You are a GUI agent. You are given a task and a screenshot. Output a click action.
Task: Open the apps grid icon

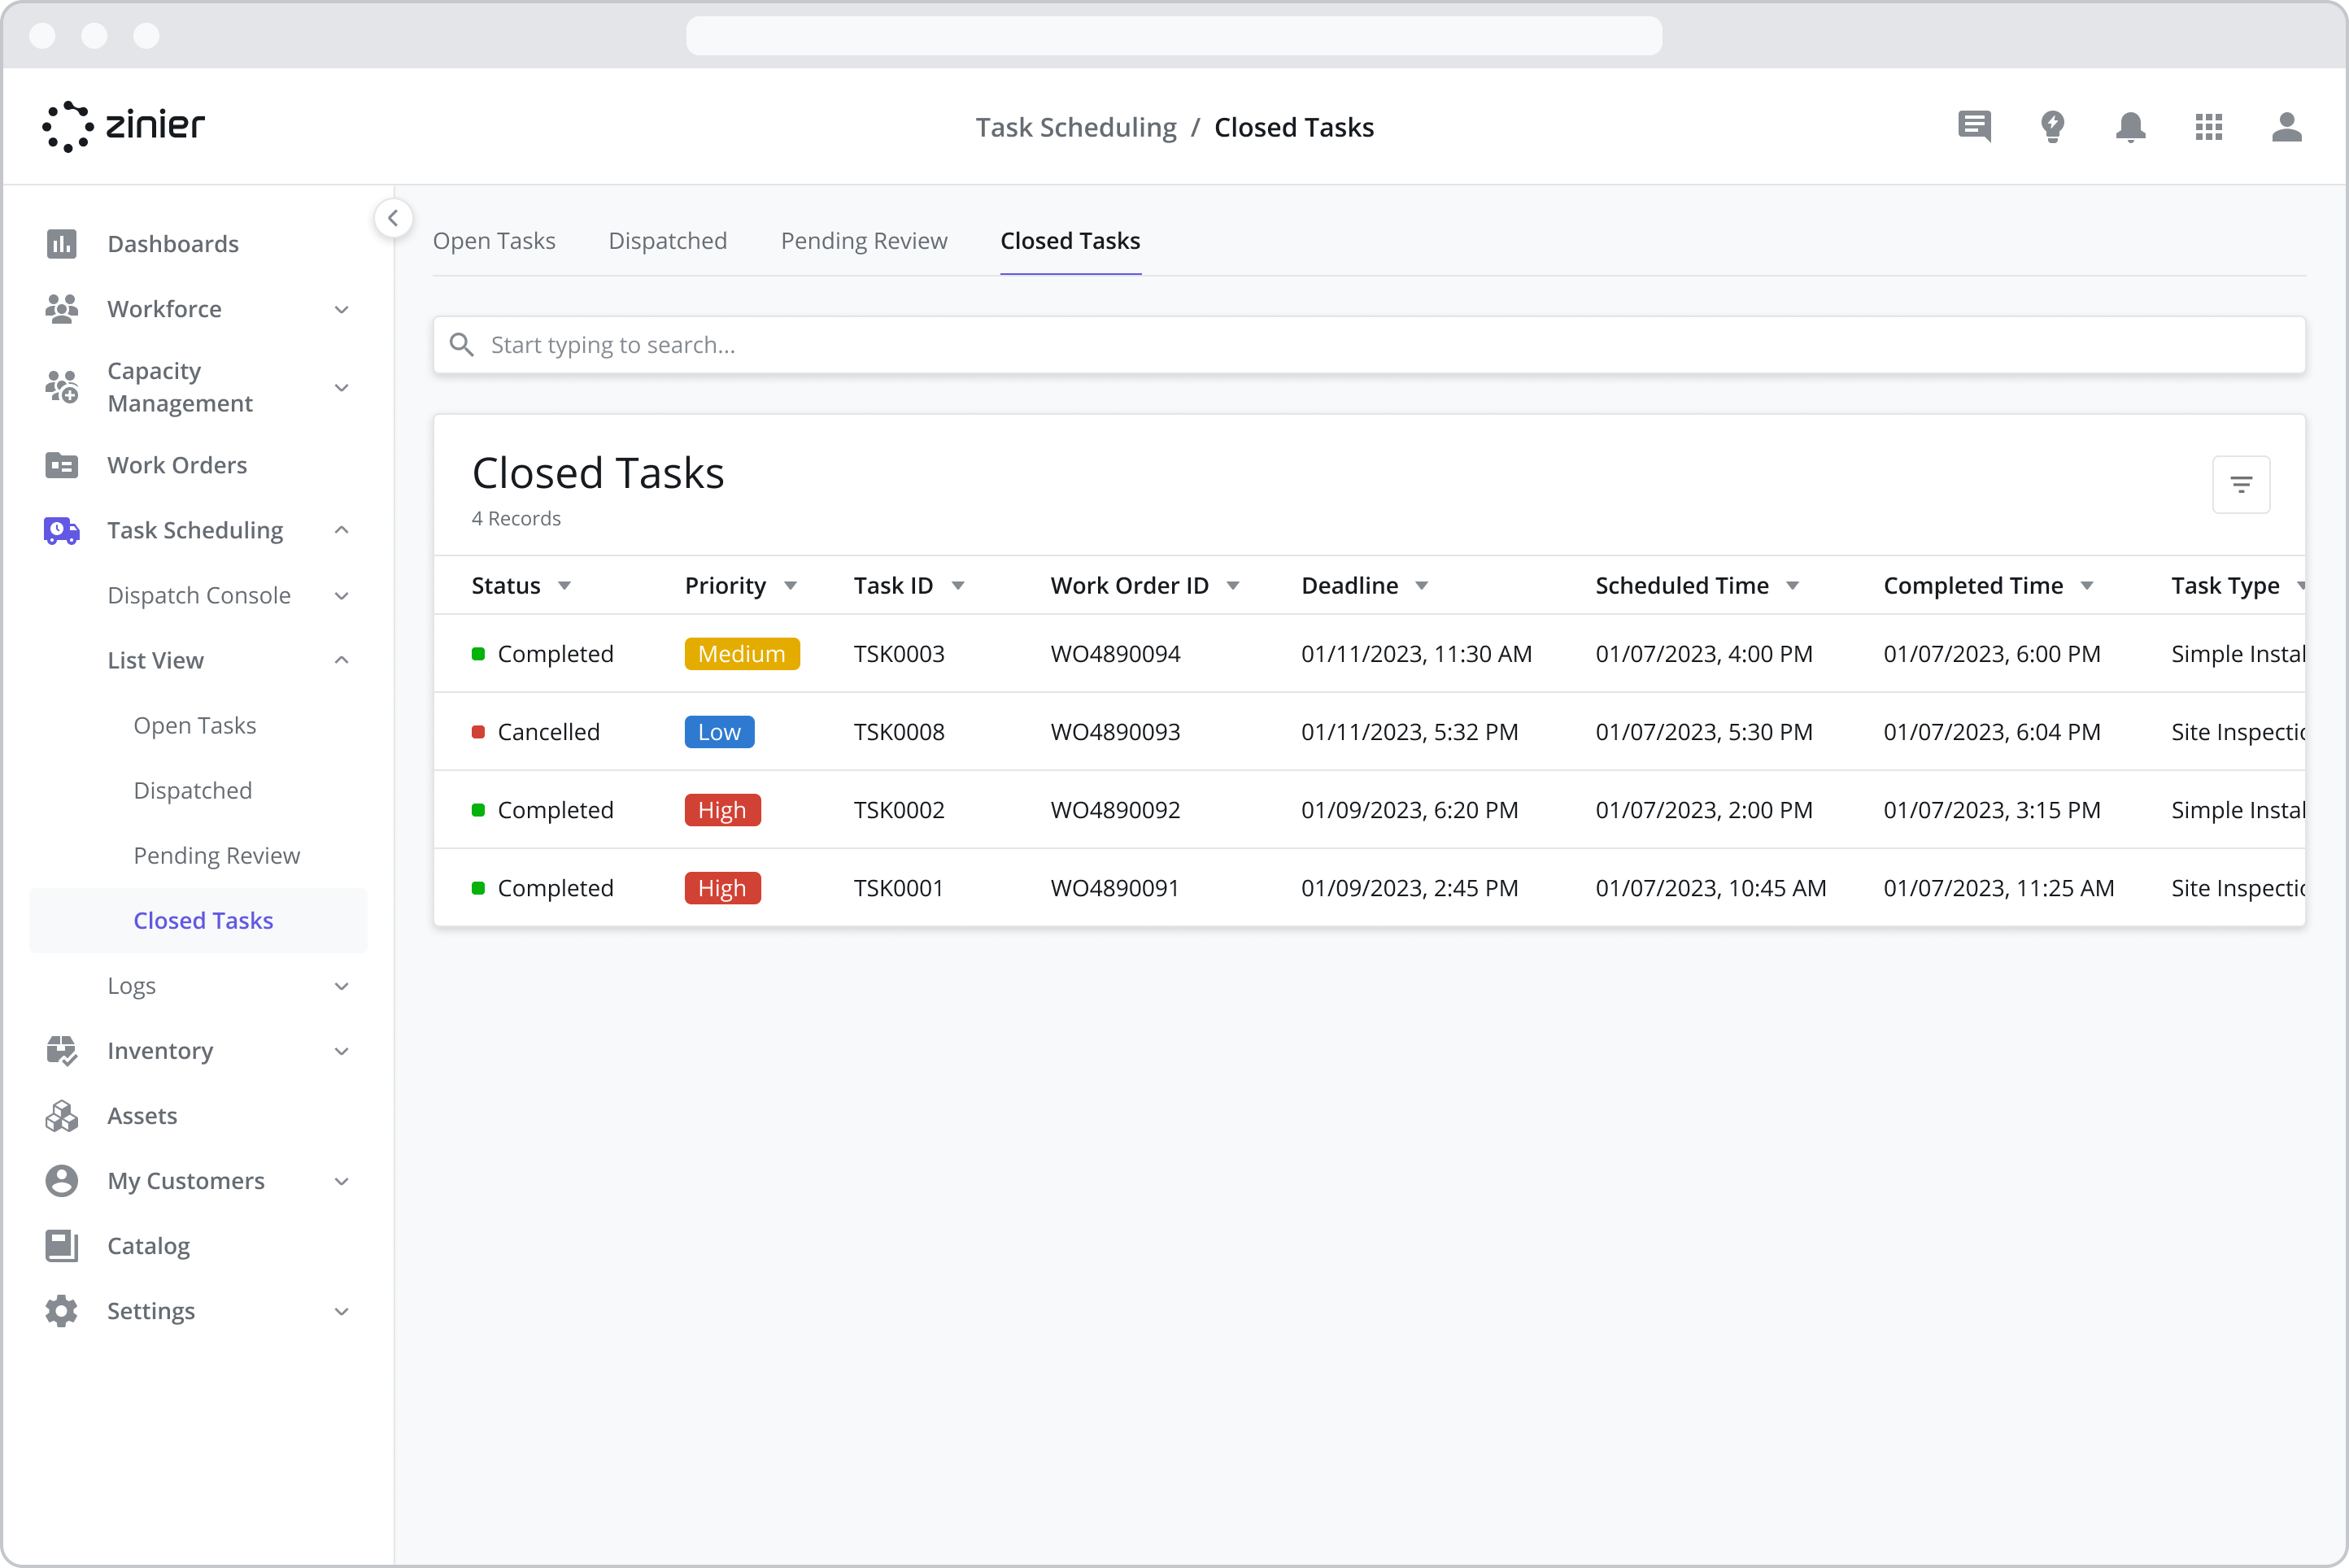coord(2208,127)
